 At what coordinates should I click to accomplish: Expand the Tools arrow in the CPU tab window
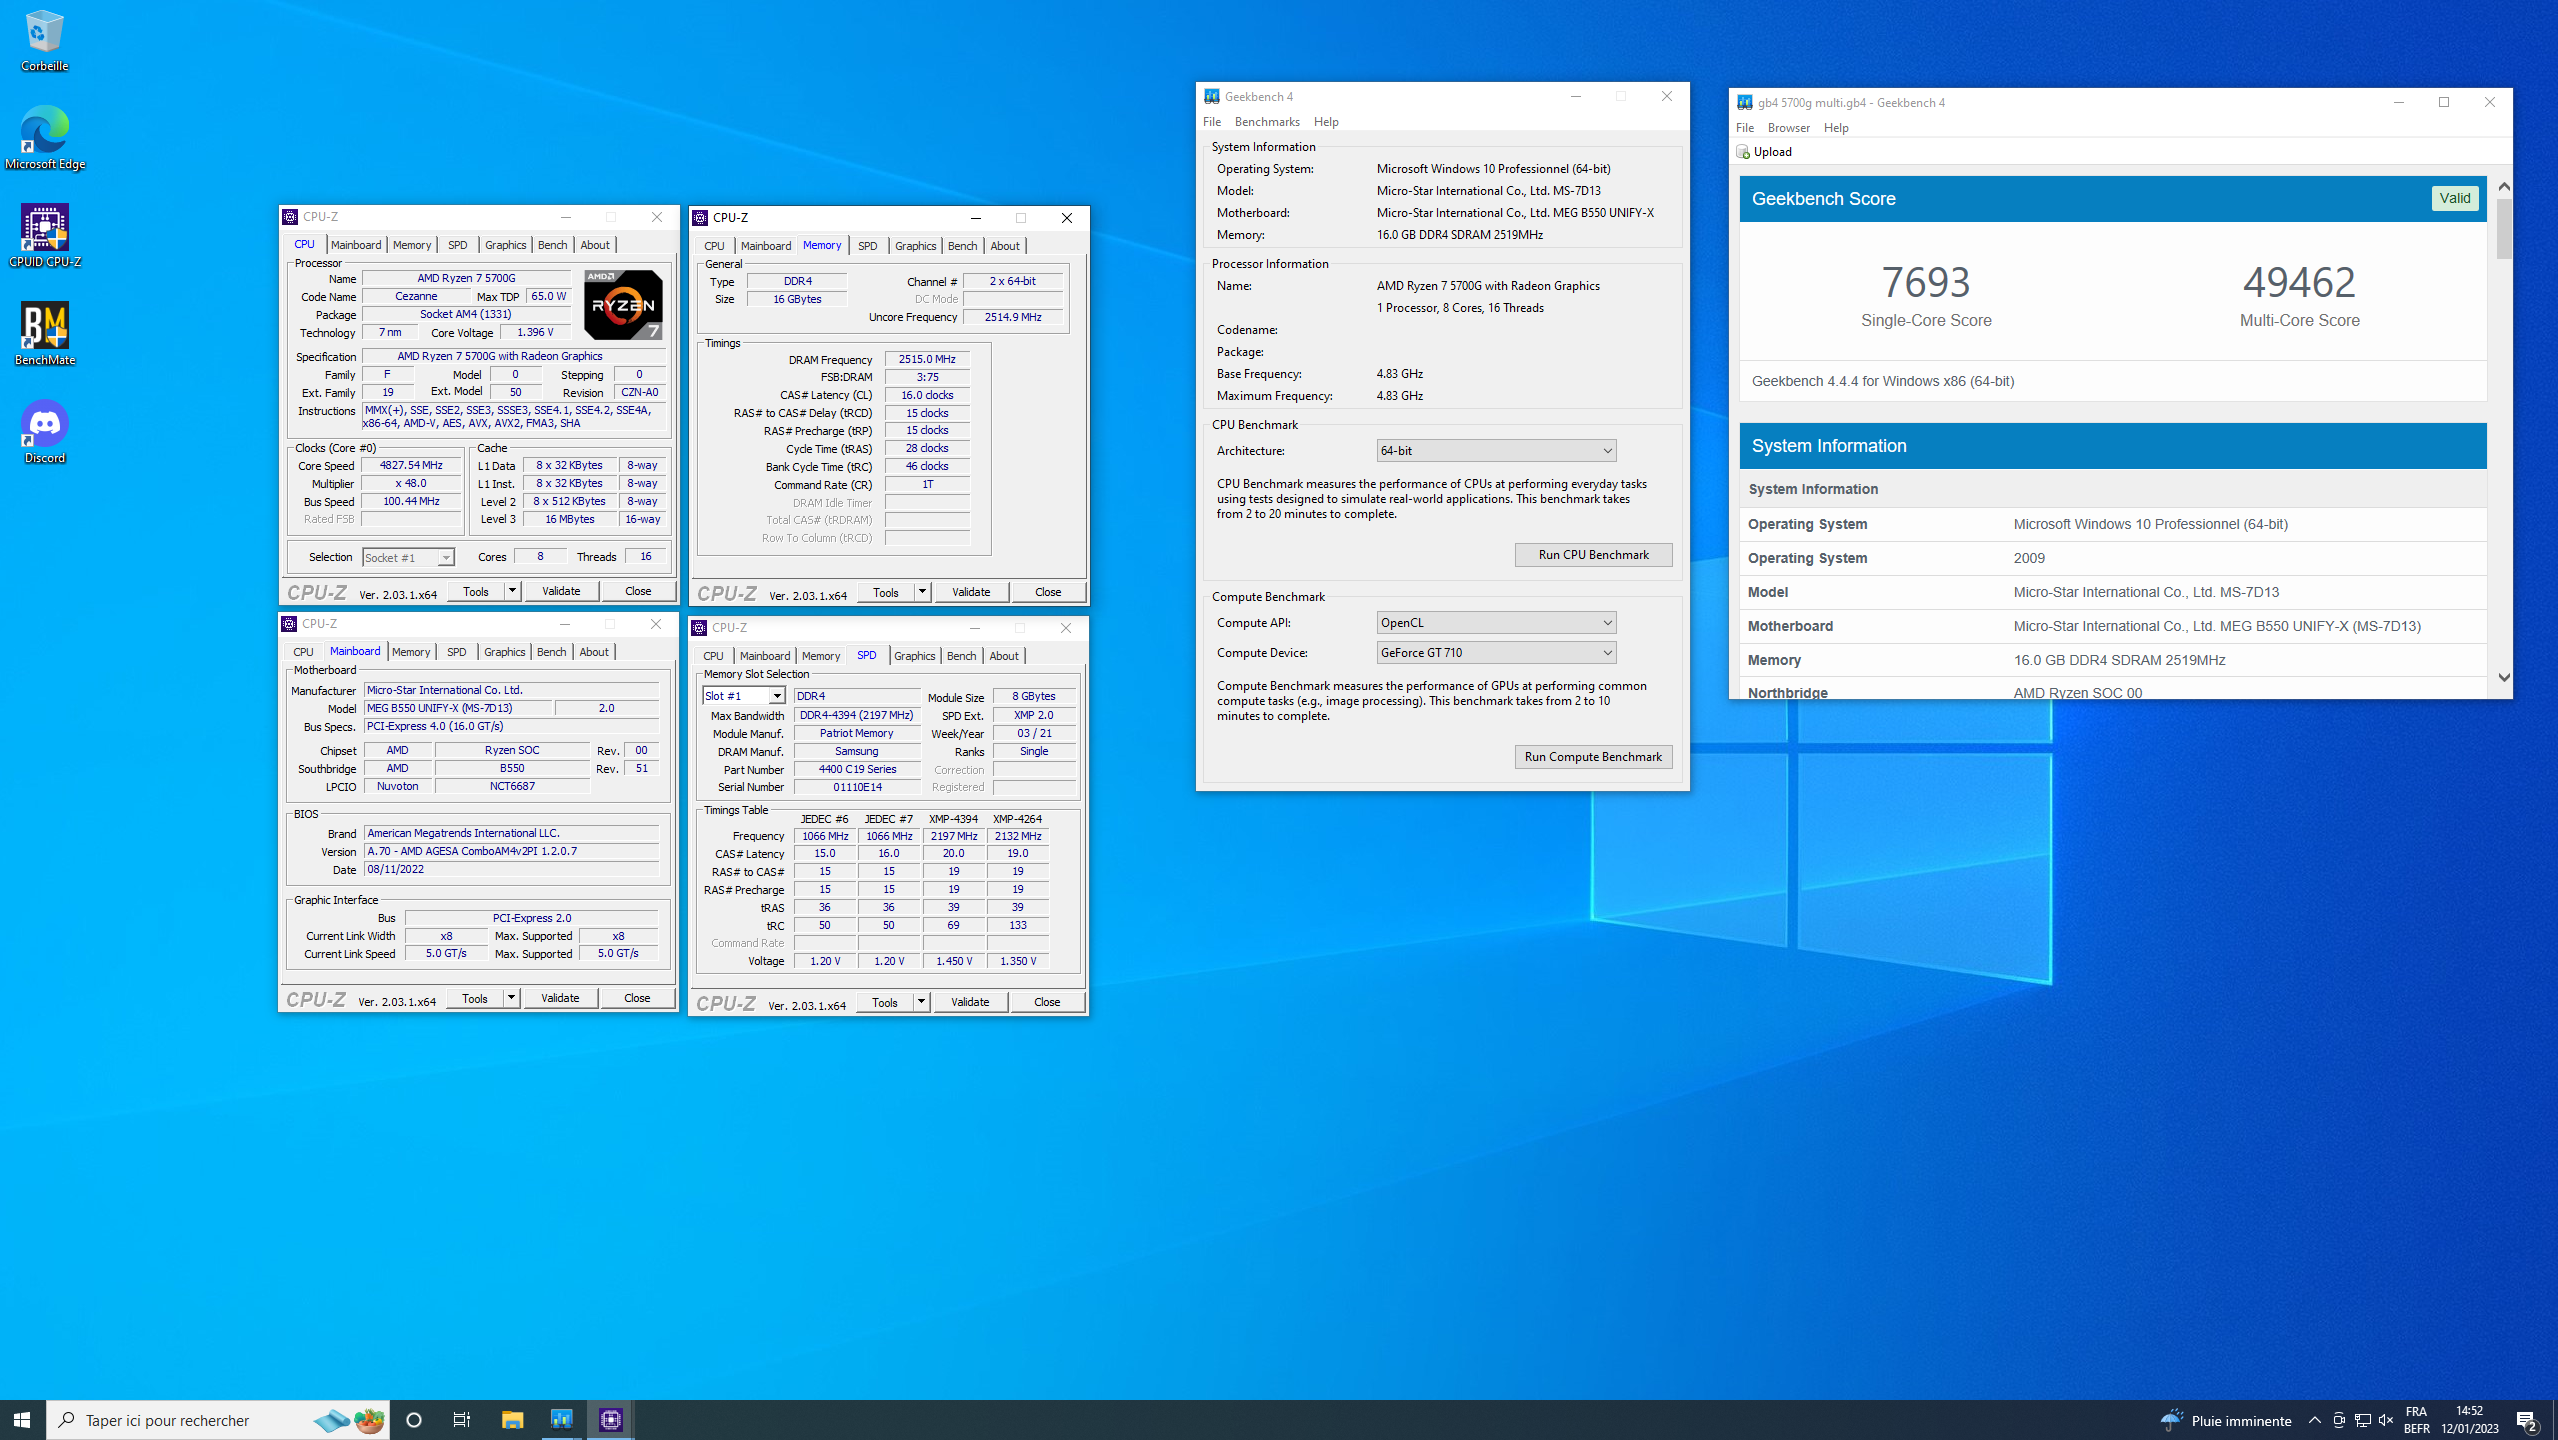(x=512, y=591)
